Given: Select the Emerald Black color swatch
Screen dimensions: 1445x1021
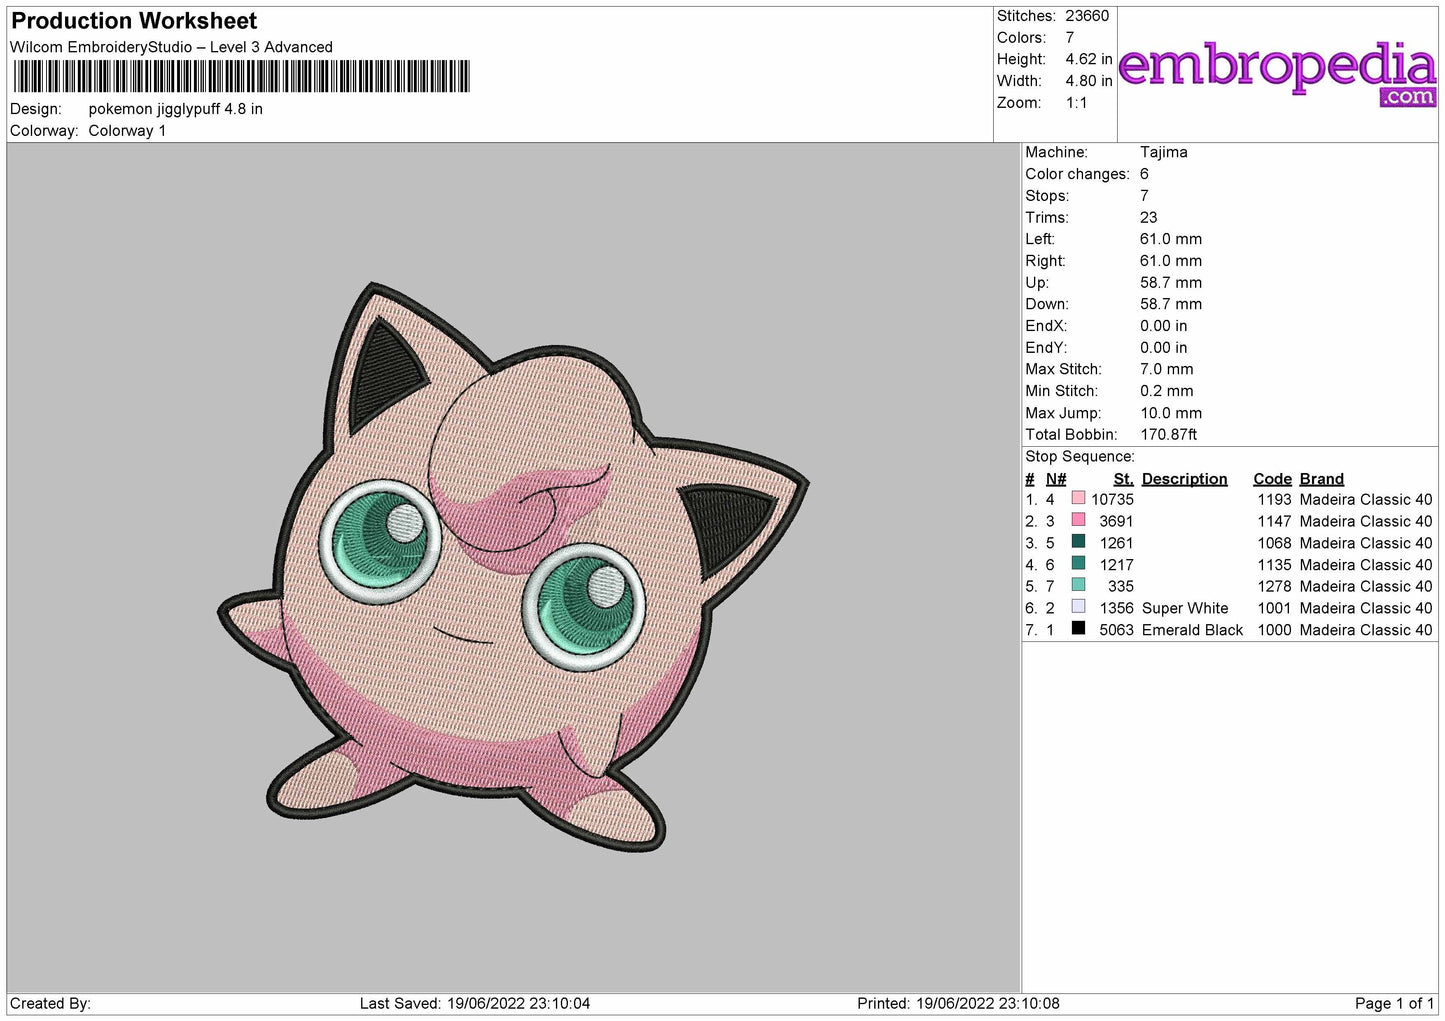Looking at the screenshot, I should (1078, 629).
